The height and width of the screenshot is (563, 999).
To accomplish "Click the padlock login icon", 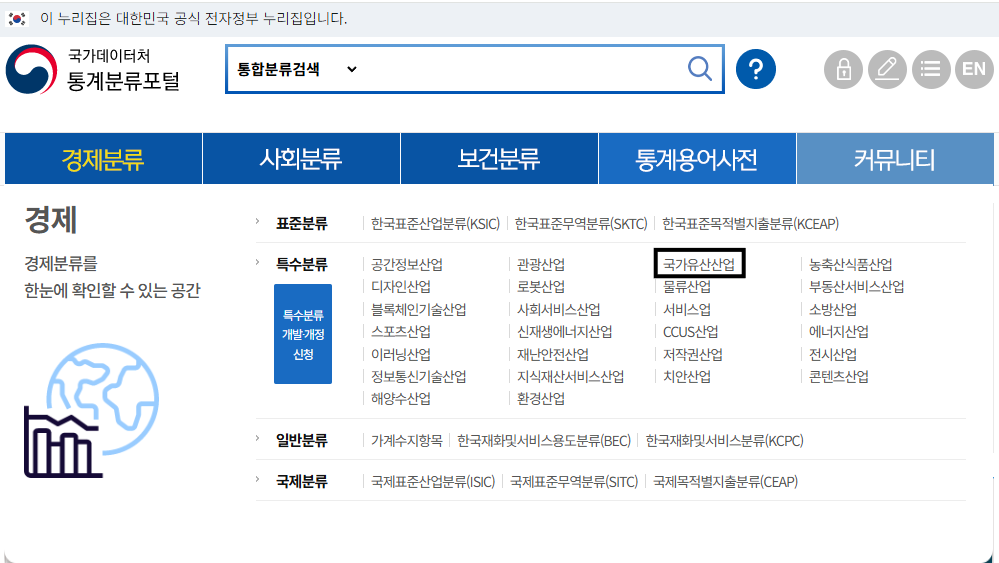I will (x=843, y=69).
